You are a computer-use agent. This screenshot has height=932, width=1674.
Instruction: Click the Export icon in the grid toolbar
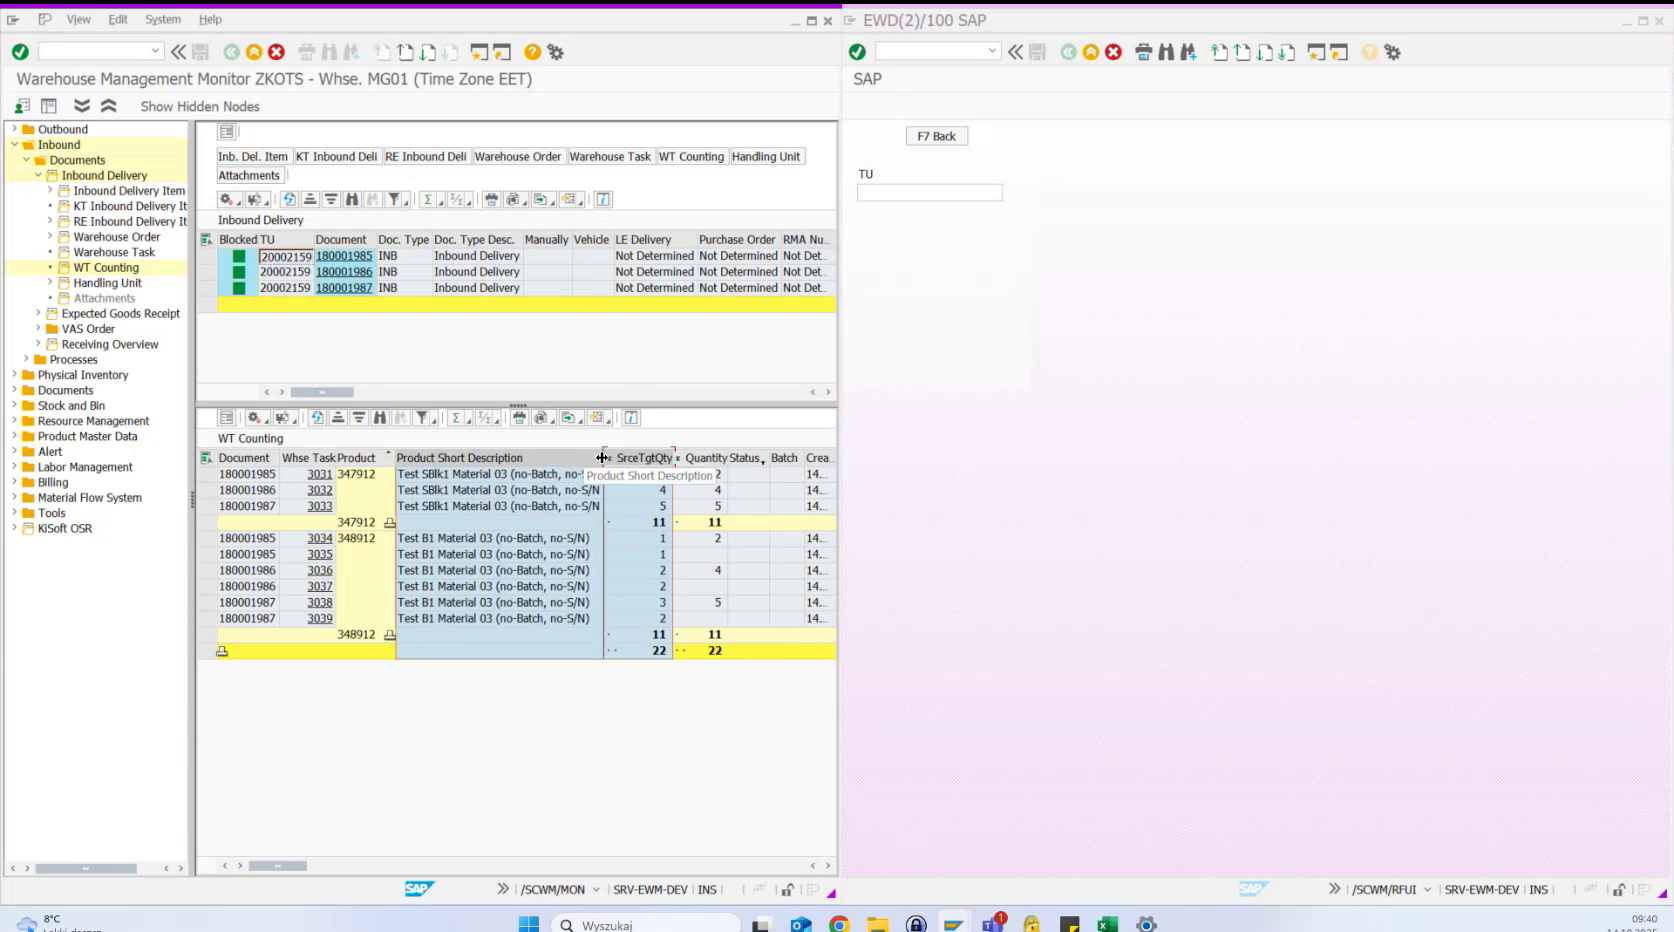coord(541,199)
